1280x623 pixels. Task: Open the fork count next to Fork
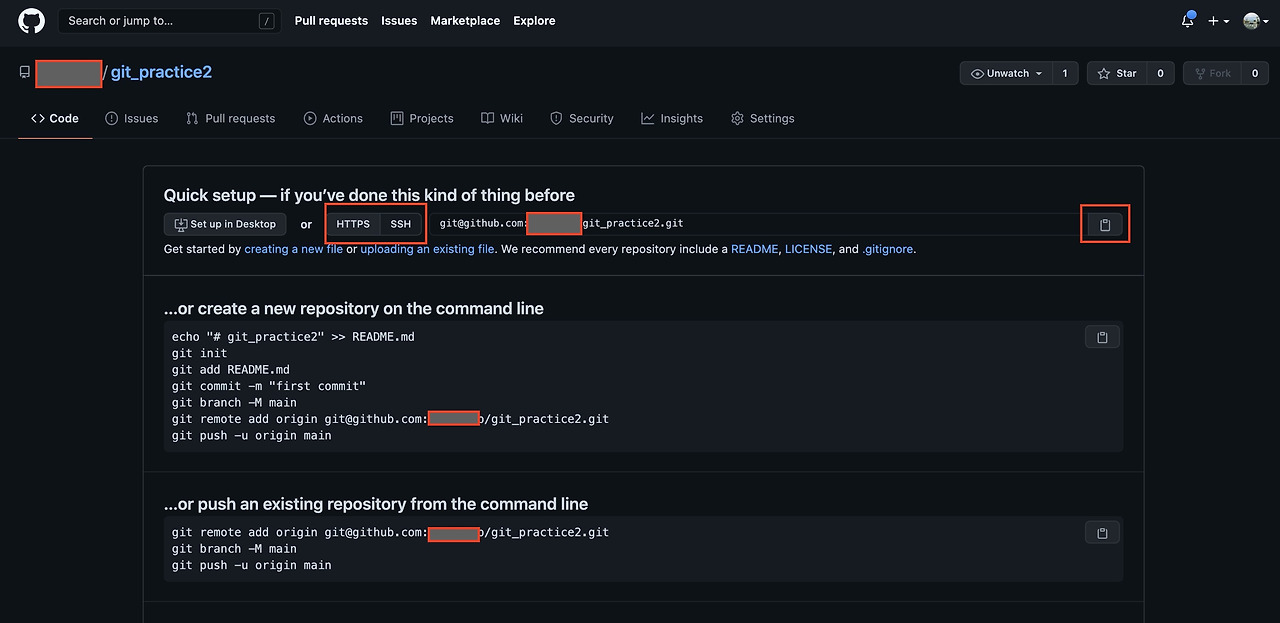1255,73
